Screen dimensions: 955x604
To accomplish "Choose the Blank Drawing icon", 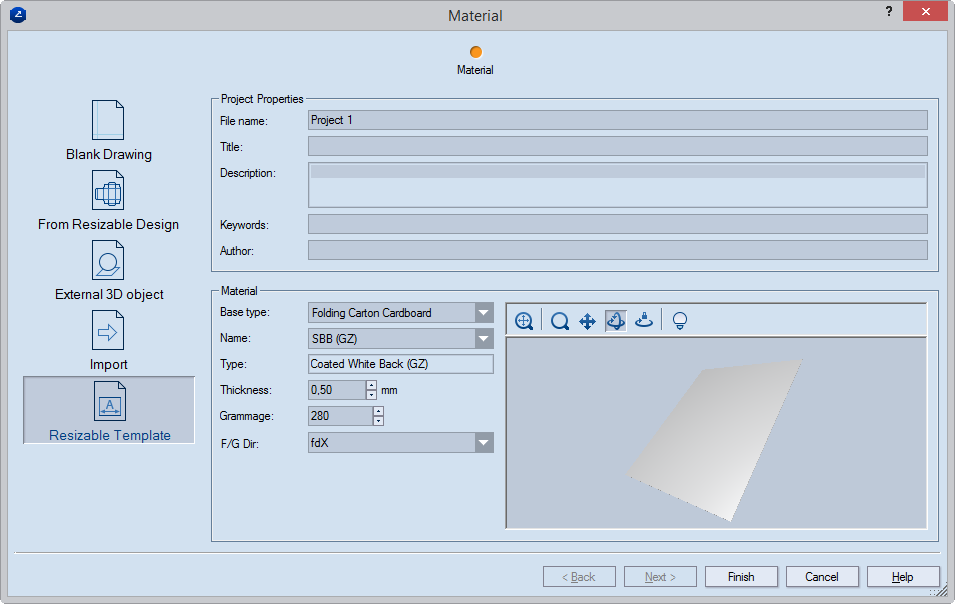I will pos(108,120).
